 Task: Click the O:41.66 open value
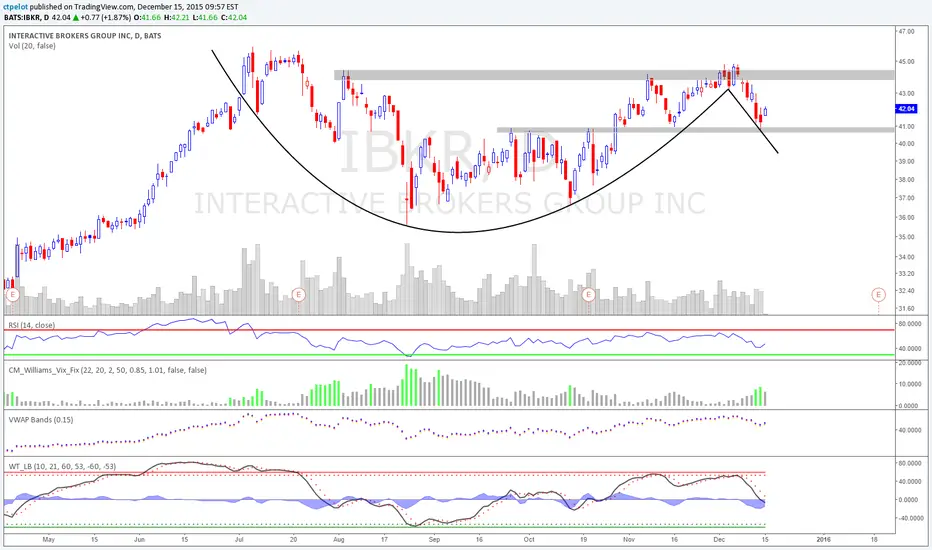coord(145,17)
